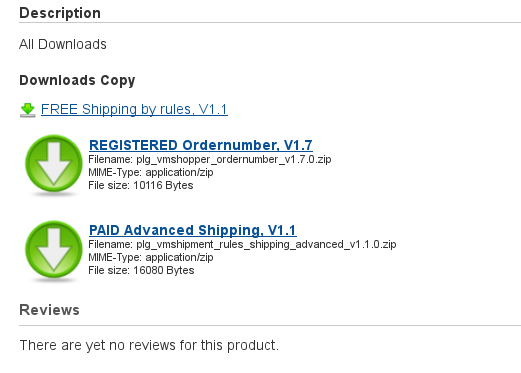Click the plg_vmshipment_rules_shipping_advanced_v1.1.0.zip filename line
The height and width of the screenshot is (373, 521).
pyautogui.click(x=242, y=244)
